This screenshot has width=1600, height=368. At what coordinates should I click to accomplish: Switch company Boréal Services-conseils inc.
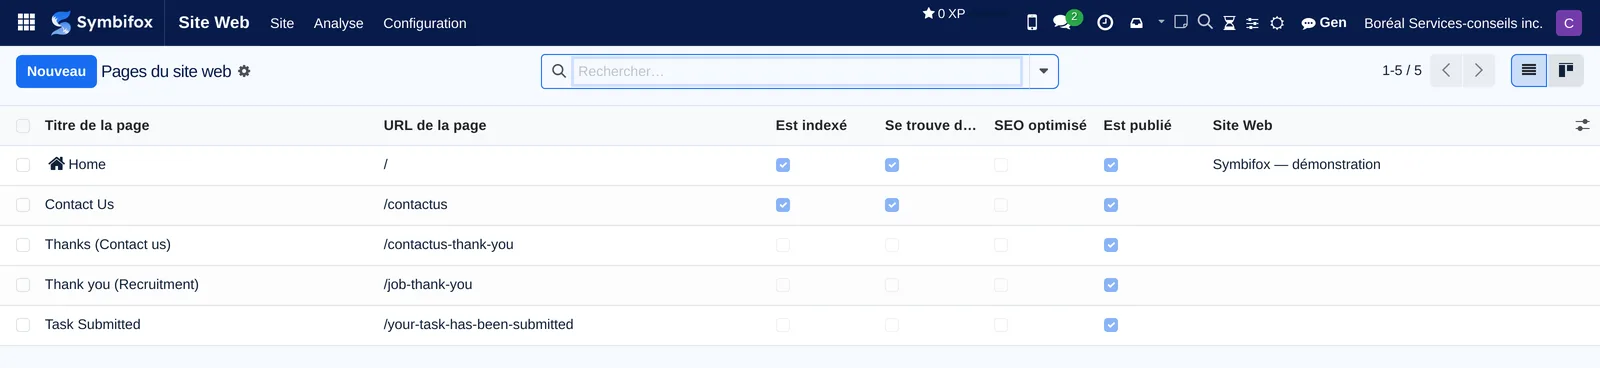1453,23
